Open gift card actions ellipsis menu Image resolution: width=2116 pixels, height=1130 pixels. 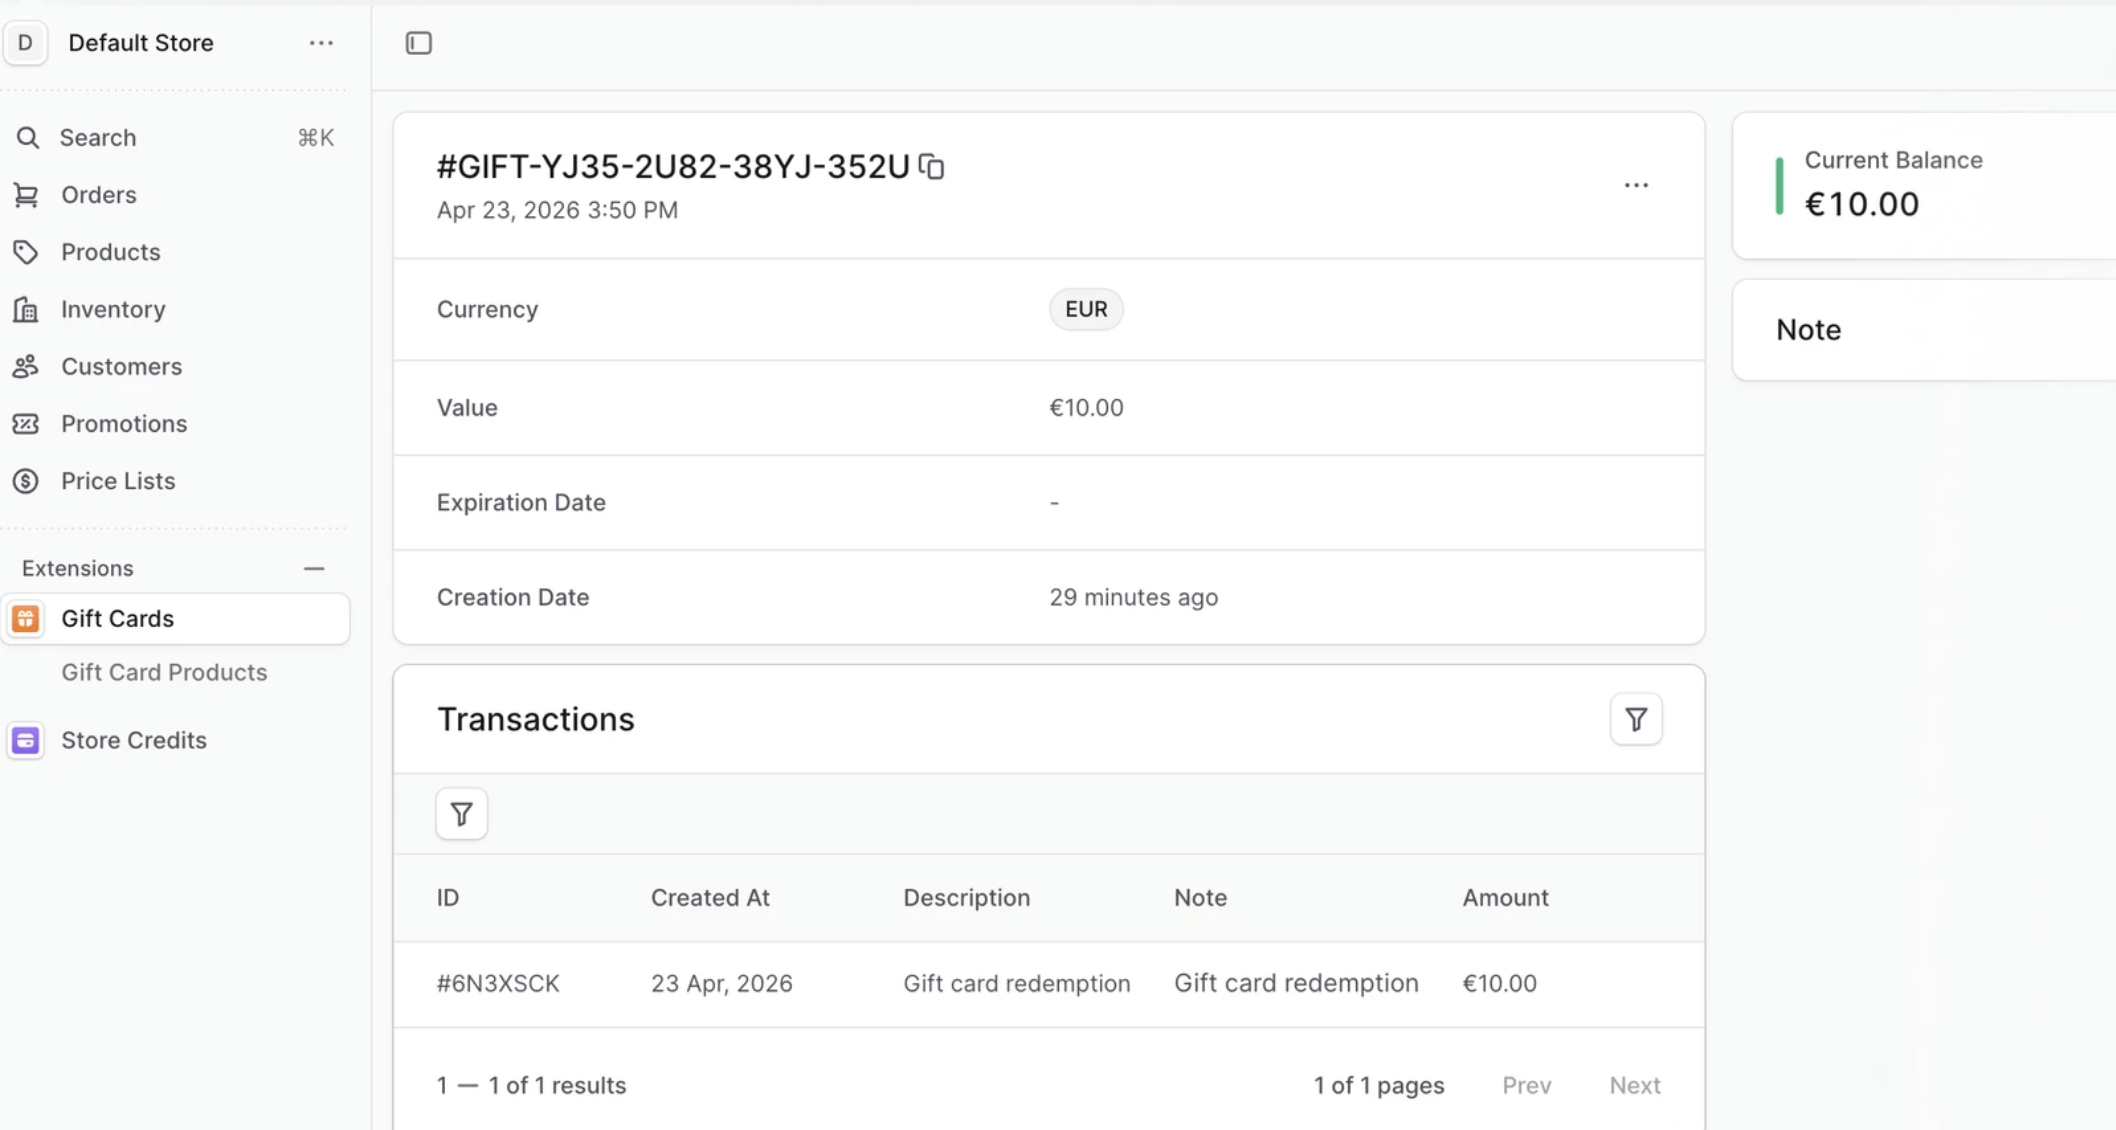1636,185
